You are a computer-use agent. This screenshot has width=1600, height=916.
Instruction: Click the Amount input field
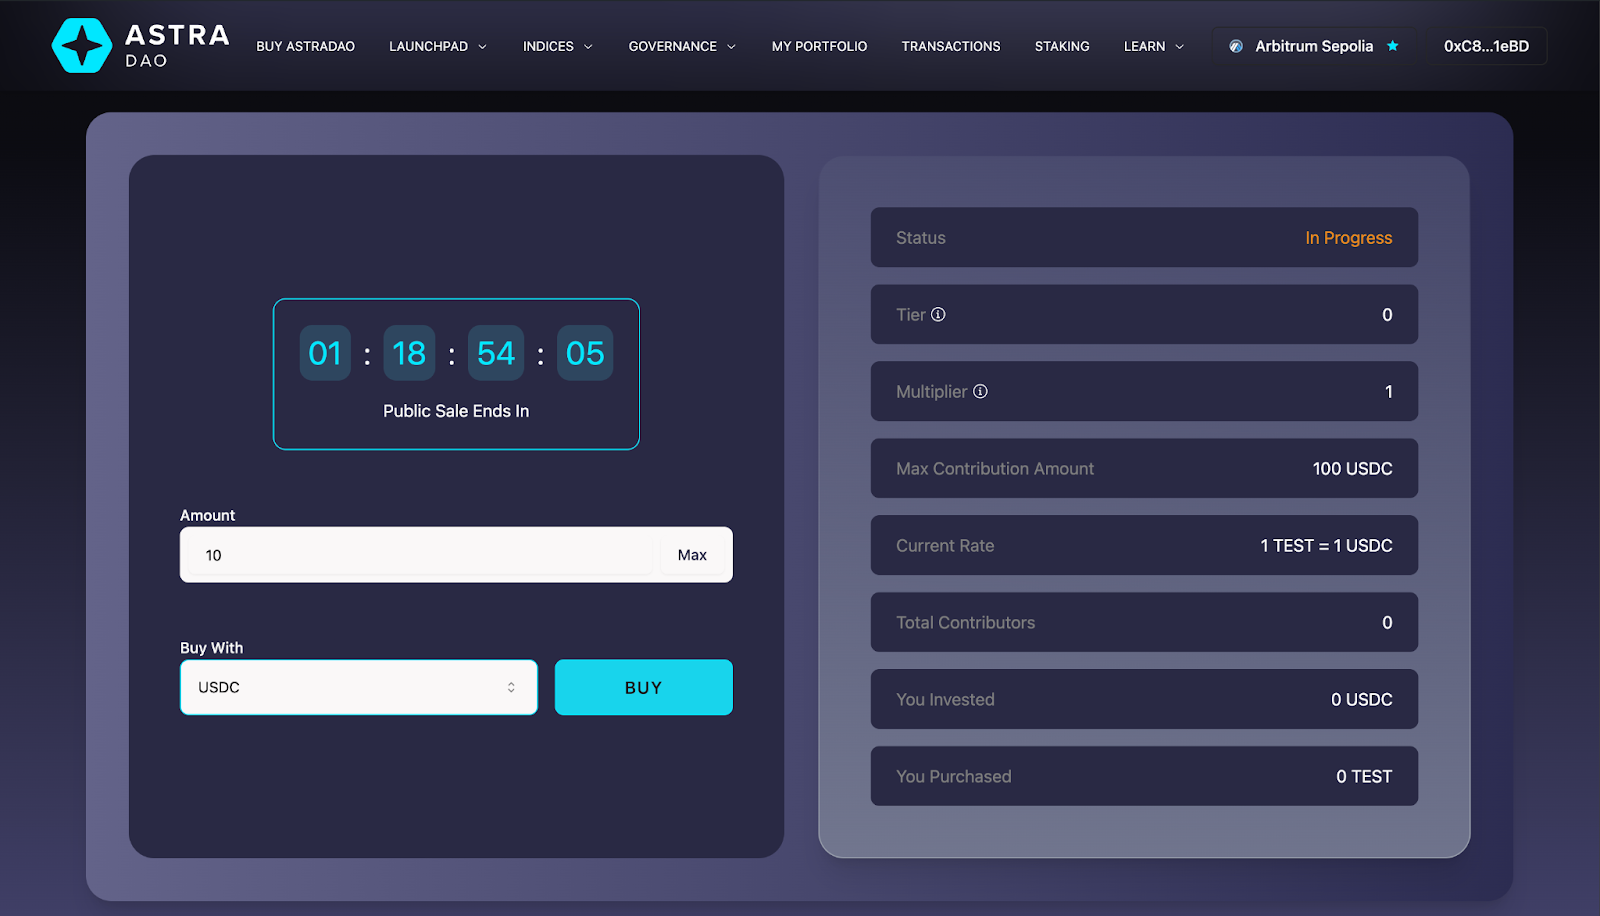pos(420,555)
